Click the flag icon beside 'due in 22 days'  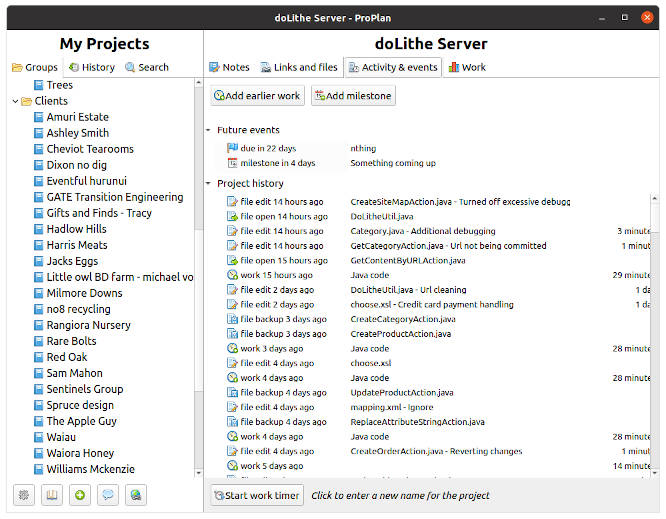(x=232, y=148)
